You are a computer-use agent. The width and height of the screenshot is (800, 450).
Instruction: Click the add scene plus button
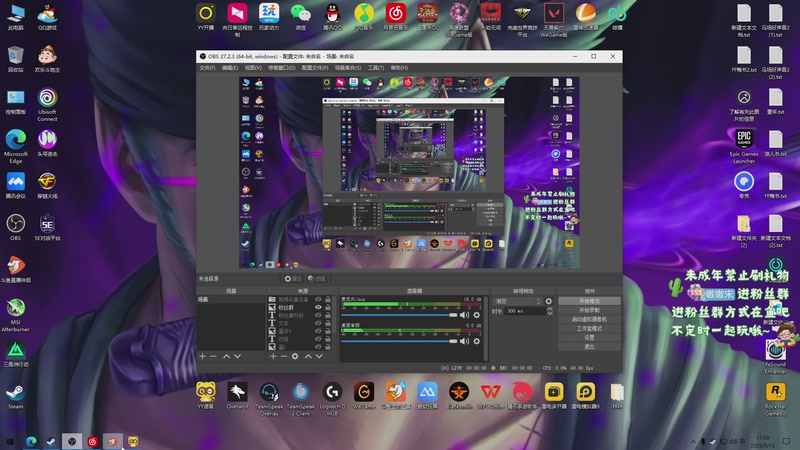[x=203, y=356]
